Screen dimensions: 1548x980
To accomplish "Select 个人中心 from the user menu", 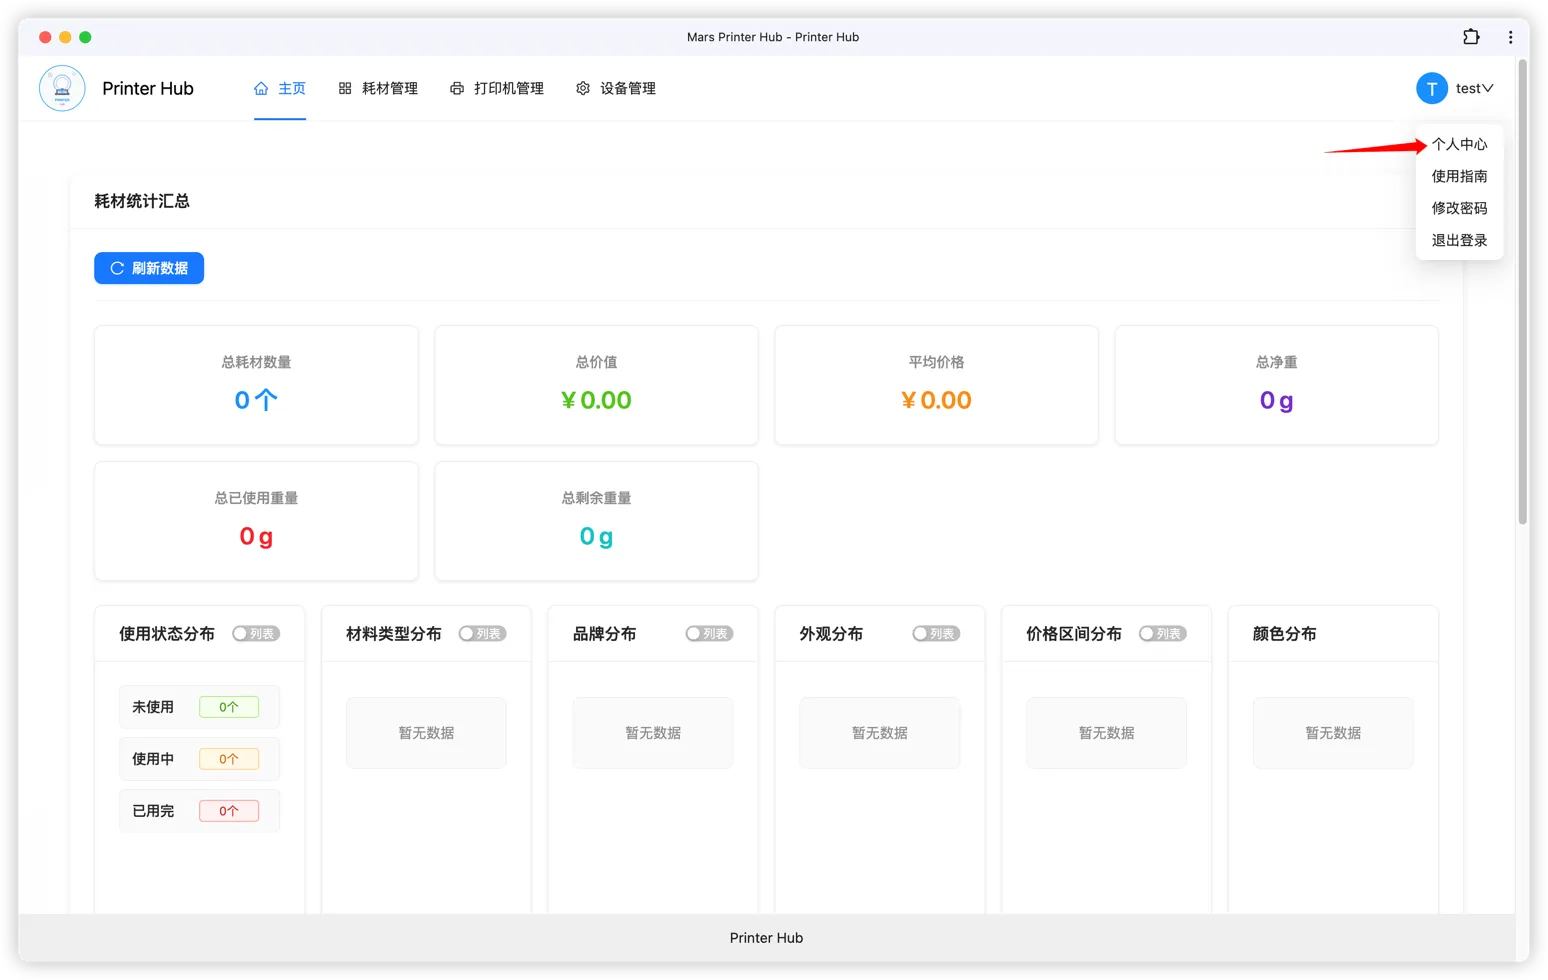I will [x=1459, y=144].
